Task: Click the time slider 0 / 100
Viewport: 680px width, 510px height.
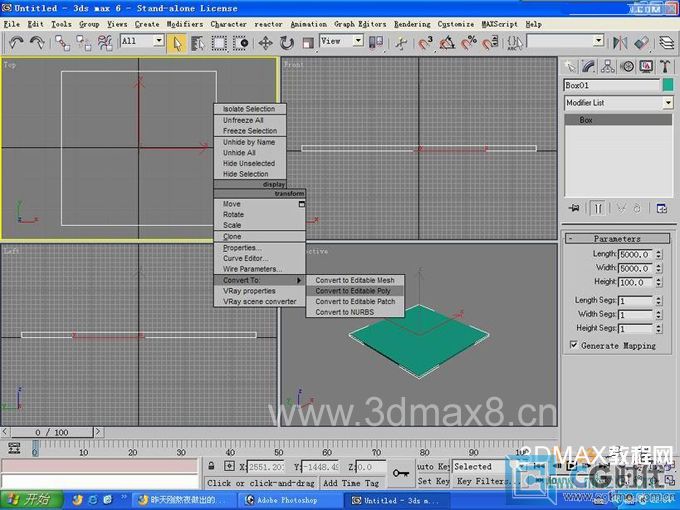Action: (52, 432)
